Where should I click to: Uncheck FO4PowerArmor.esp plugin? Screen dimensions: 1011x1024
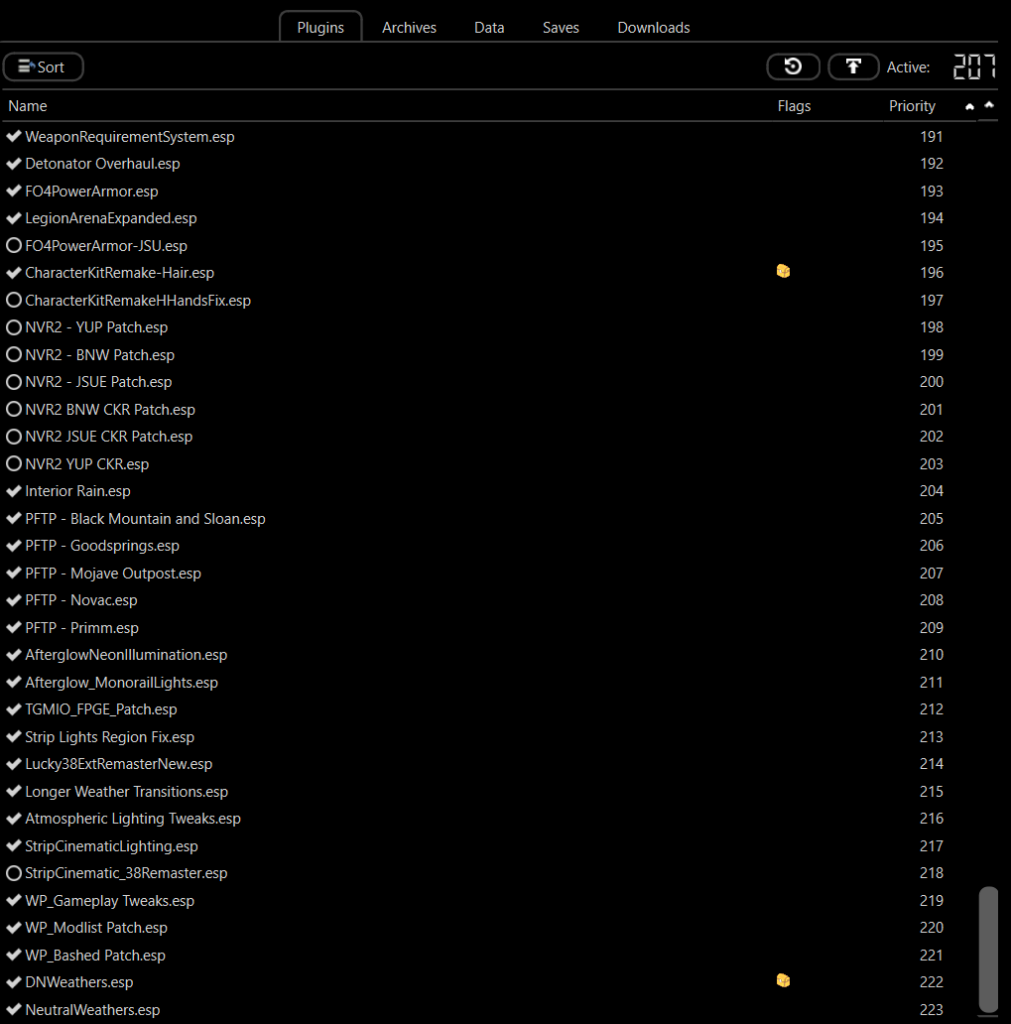click(14, 191)
